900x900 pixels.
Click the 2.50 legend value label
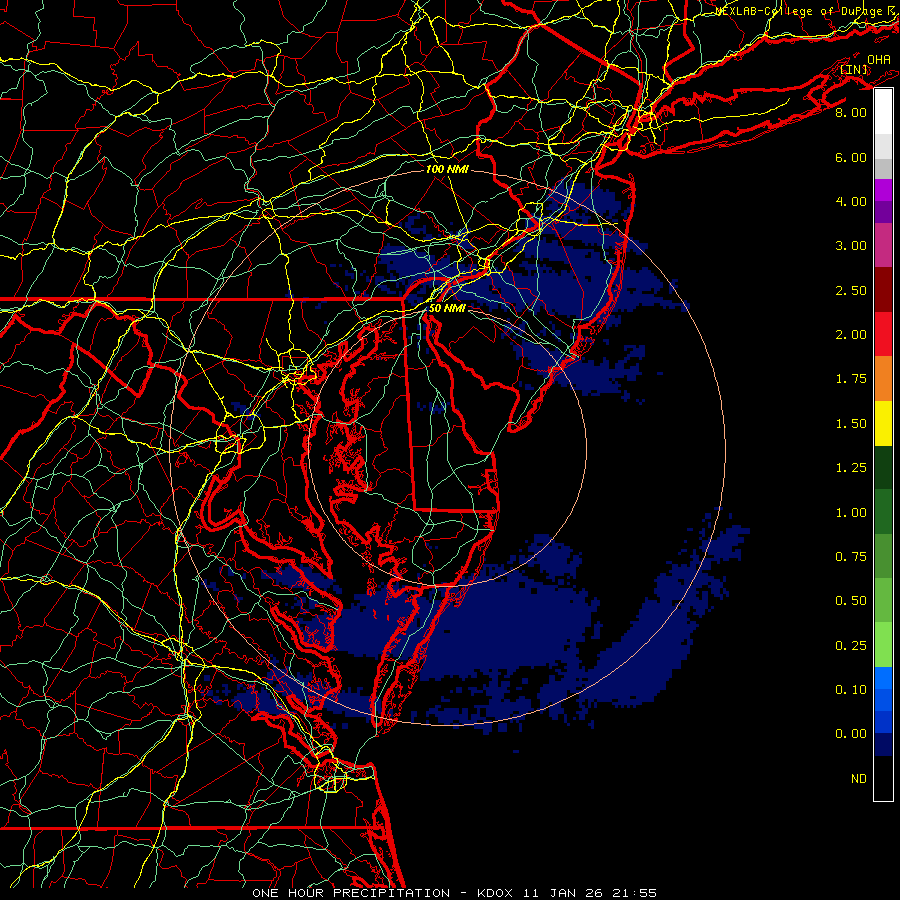851,290
